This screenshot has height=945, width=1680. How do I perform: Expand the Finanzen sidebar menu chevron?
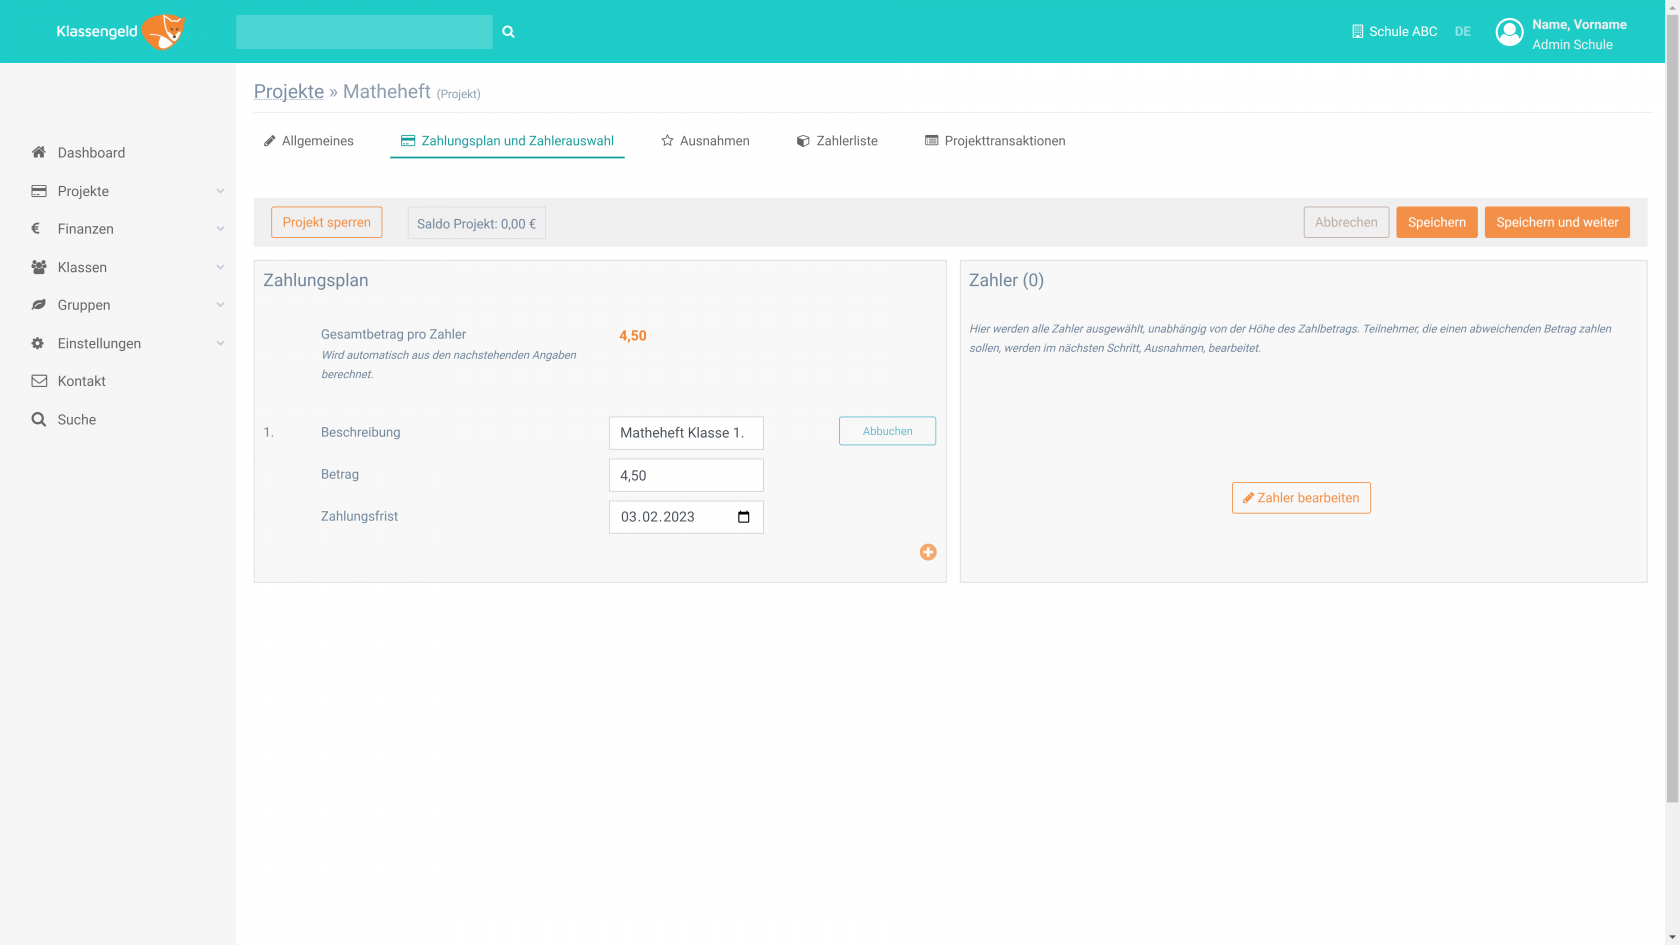coord(220,229)
